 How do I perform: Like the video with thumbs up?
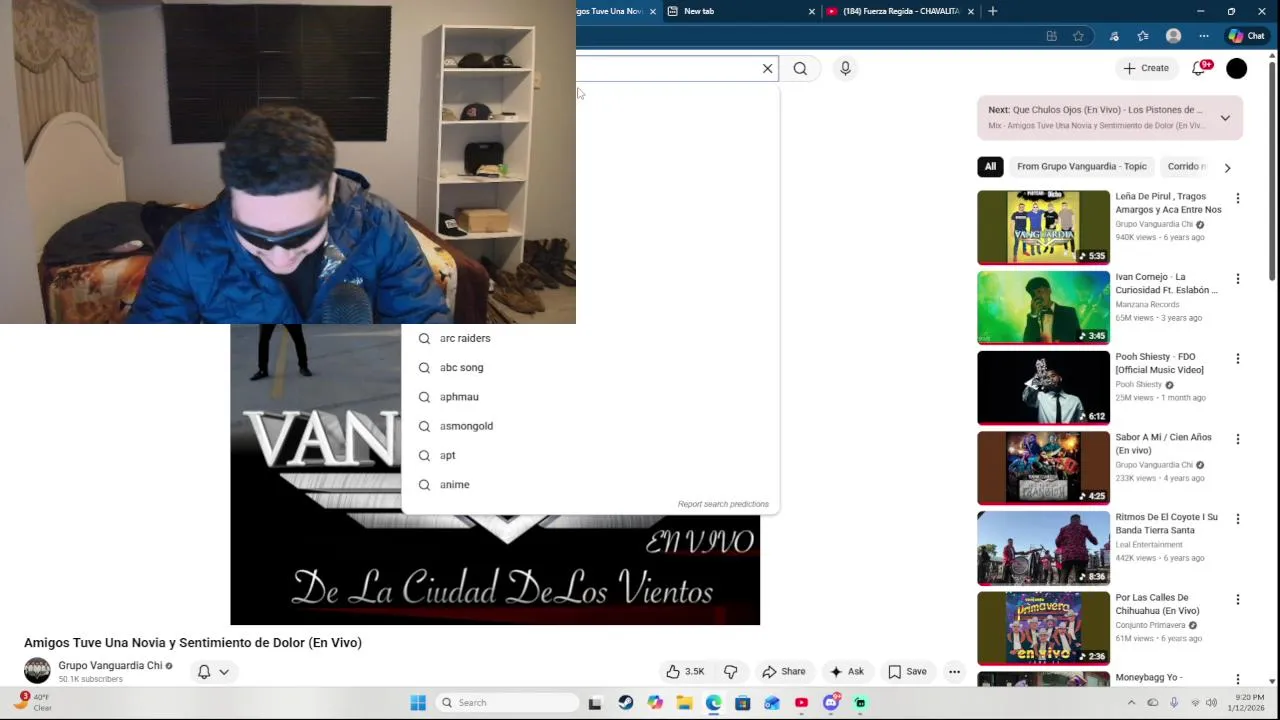pyautogui.click(x=686, y=672)
